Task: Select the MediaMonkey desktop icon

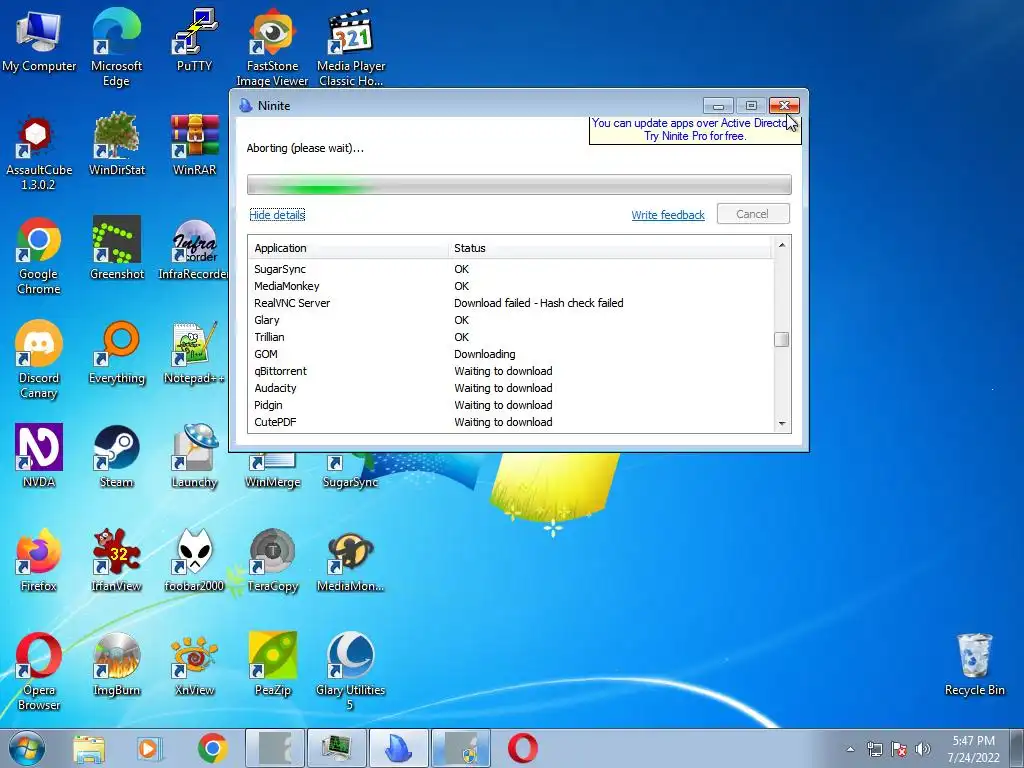Action: [351, 560]
